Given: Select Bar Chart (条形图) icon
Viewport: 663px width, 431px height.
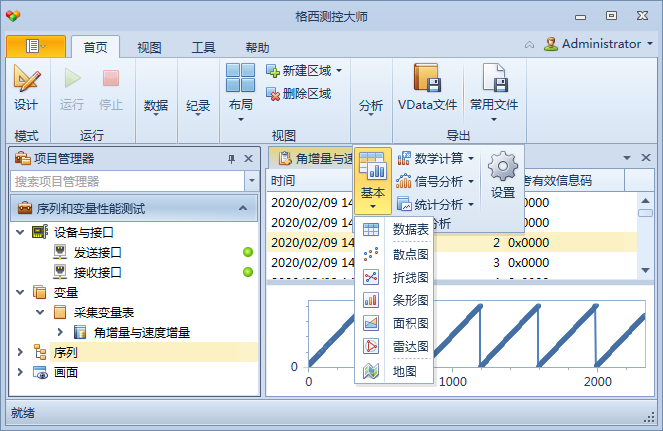Looking at the screenshot, I should 371,300.
